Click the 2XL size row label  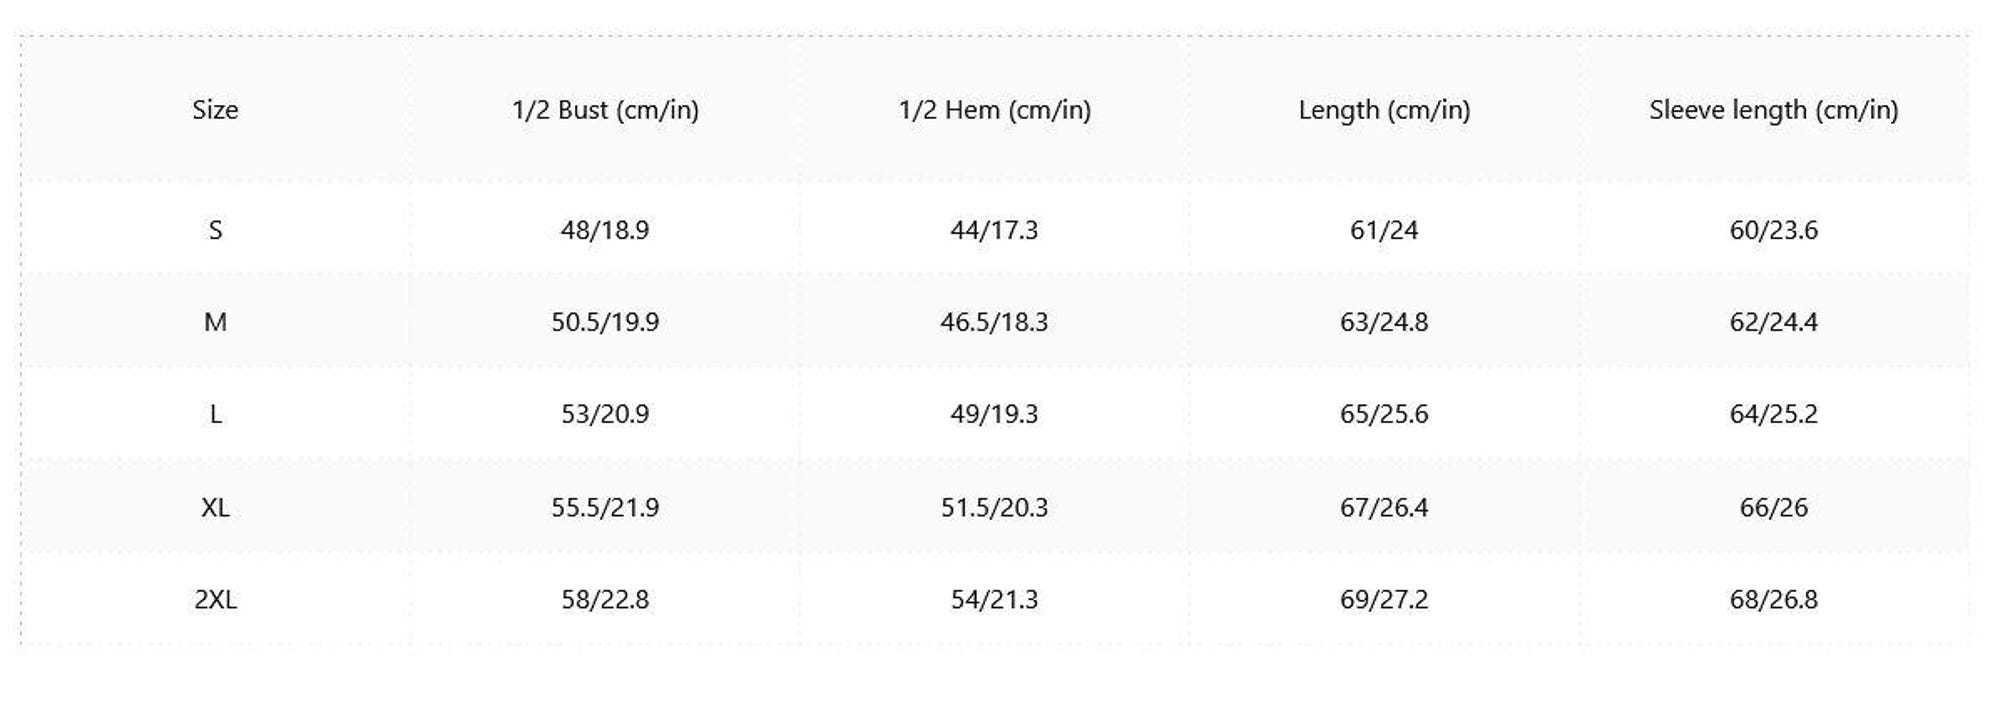[x=215, y=599]
